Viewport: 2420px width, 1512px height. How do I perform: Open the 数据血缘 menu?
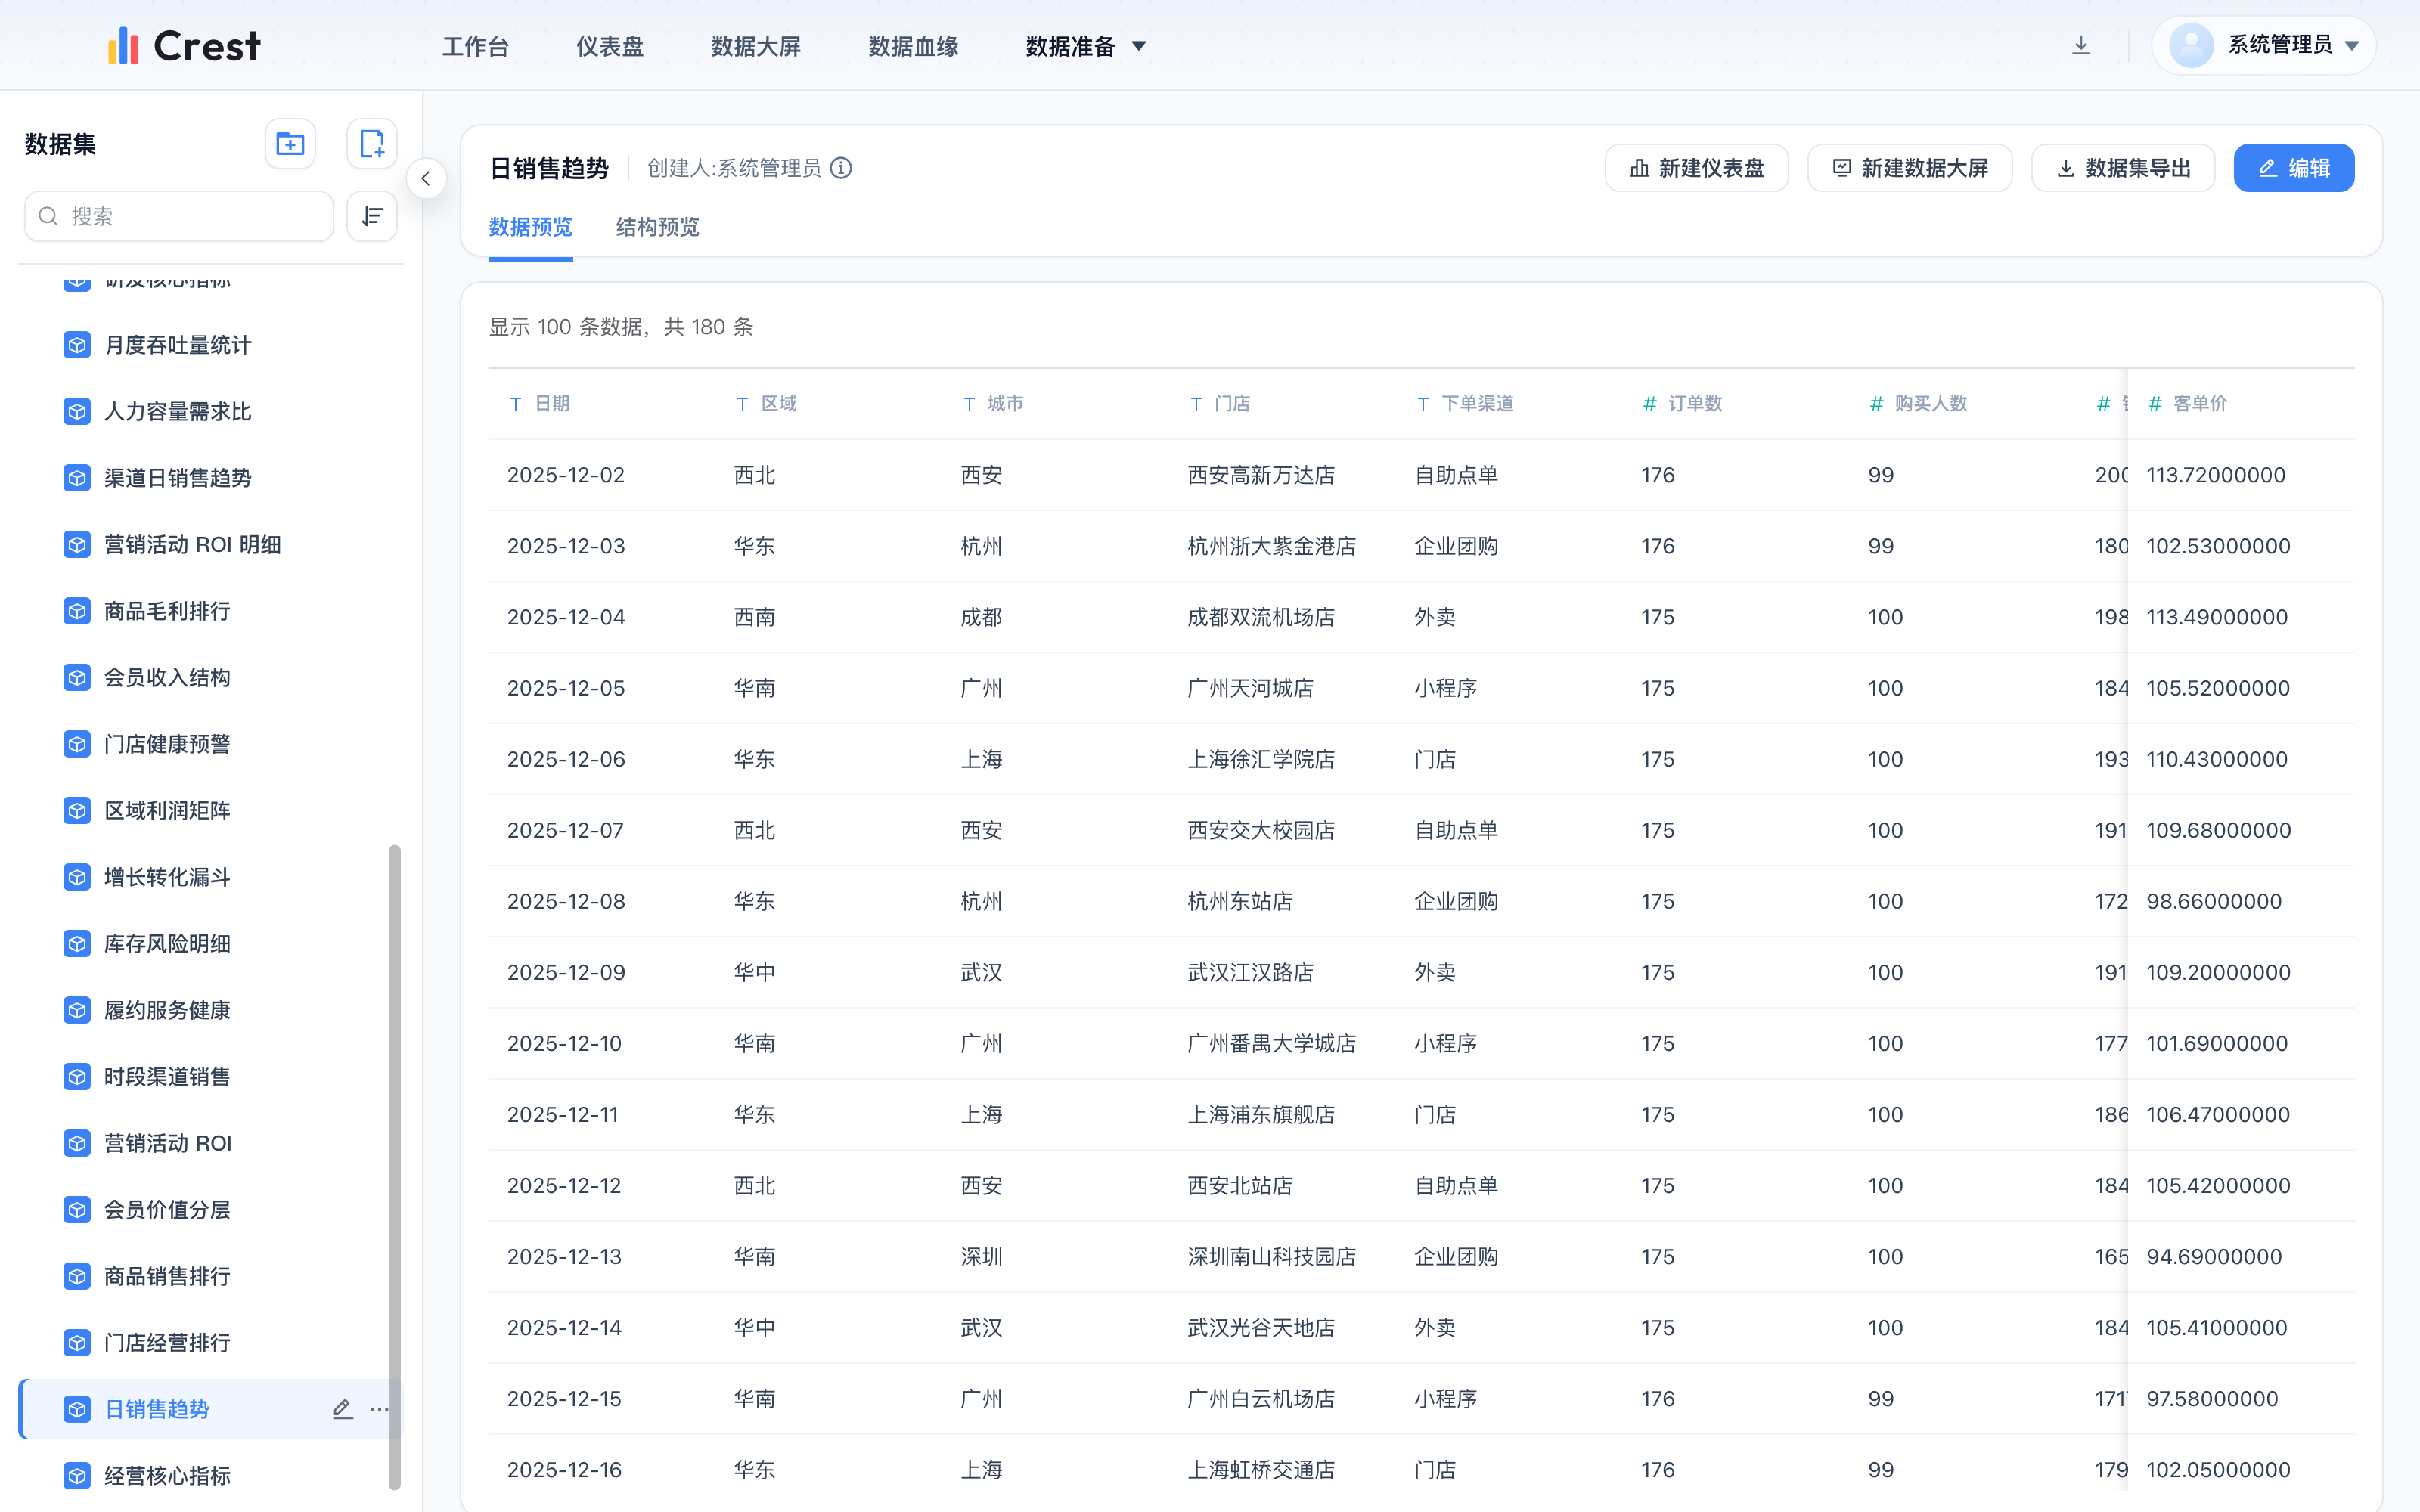click(913, 46)
